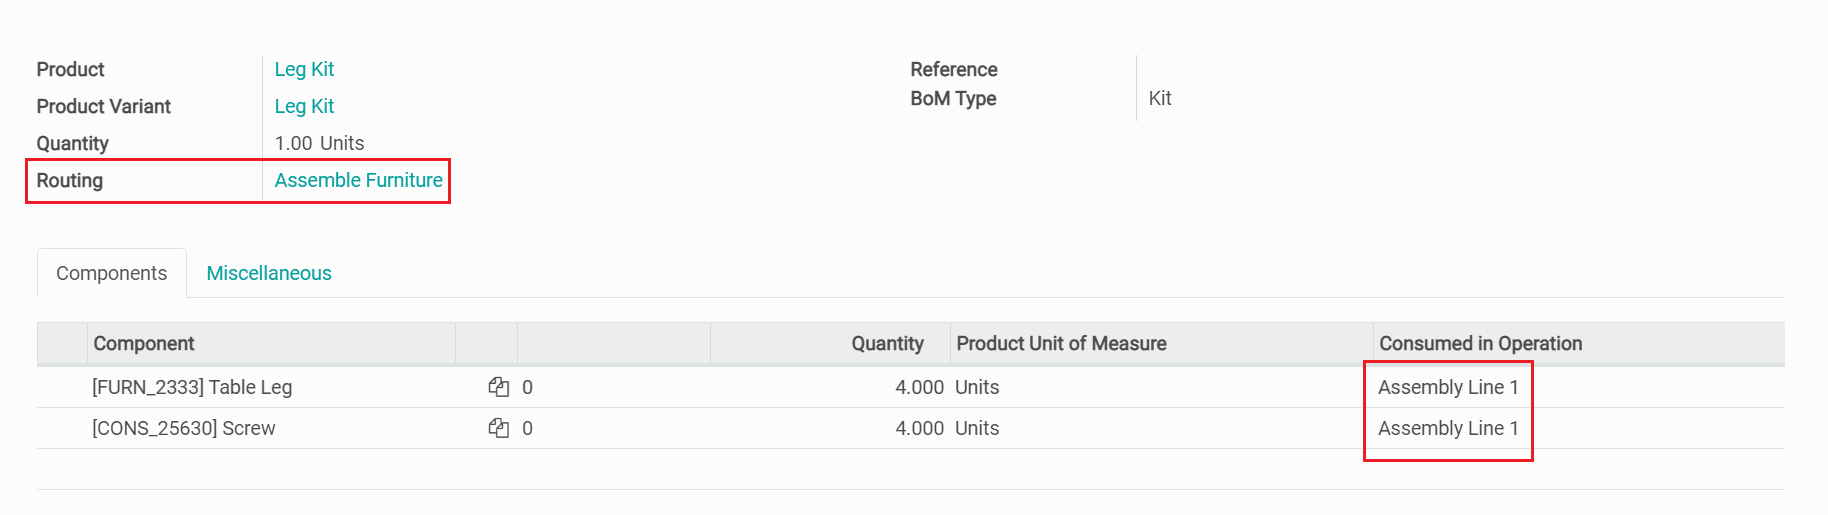1828x515 pixels.
Task: Click the 4.000 quantity for Screw
Action: point(919,428)
